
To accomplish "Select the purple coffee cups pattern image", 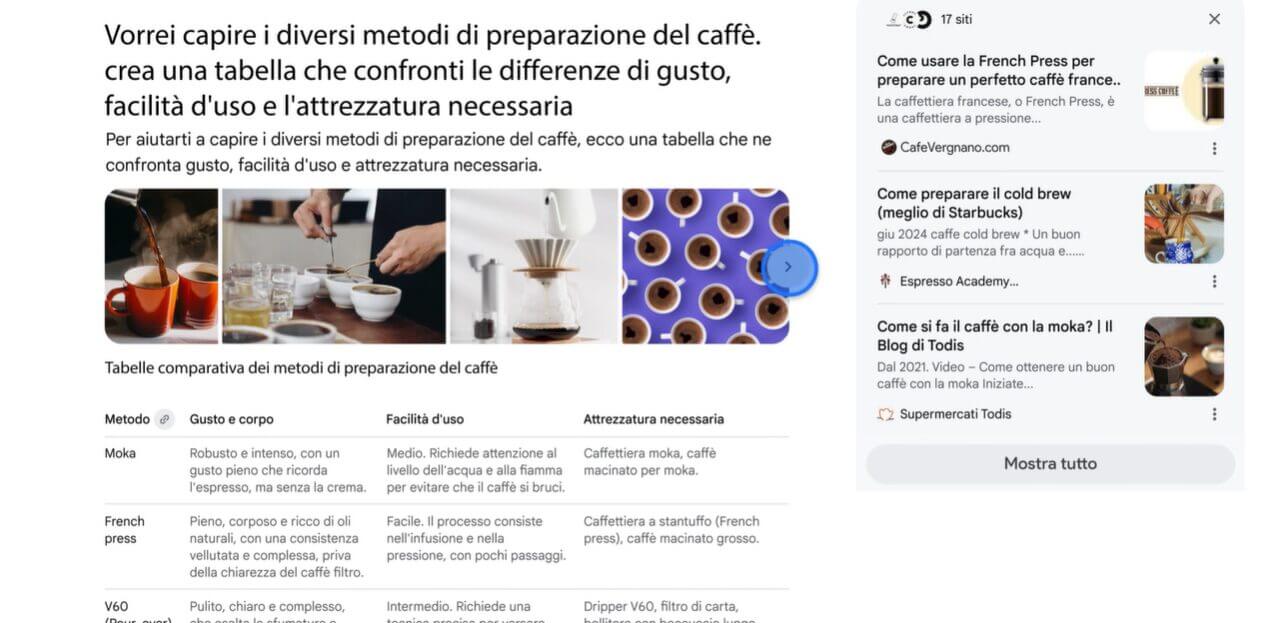I will point(705,266).
